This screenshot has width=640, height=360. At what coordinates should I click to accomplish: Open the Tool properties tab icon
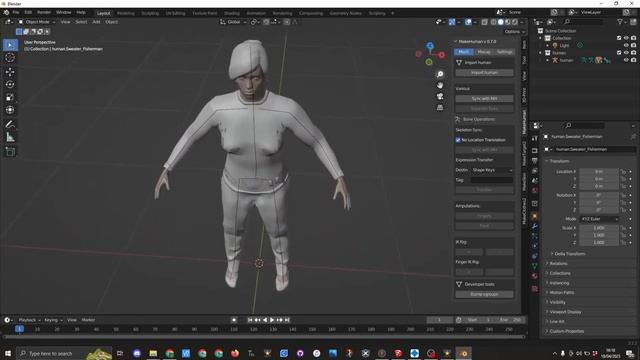click(535, 139)
